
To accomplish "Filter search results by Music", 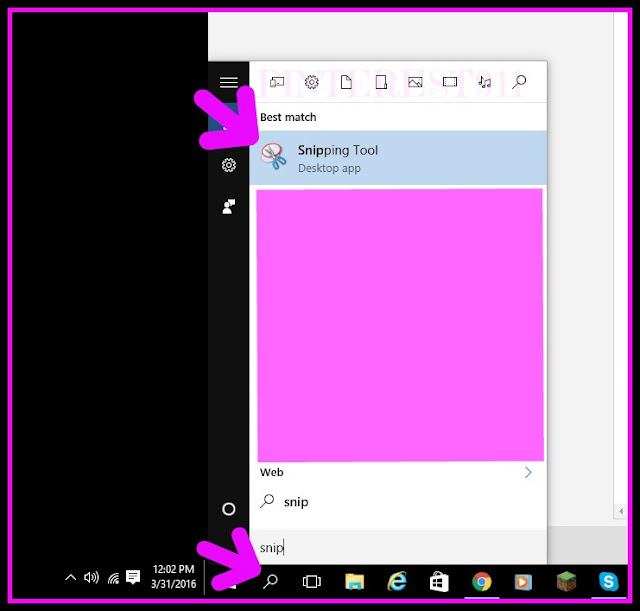I will coord(484,82).
